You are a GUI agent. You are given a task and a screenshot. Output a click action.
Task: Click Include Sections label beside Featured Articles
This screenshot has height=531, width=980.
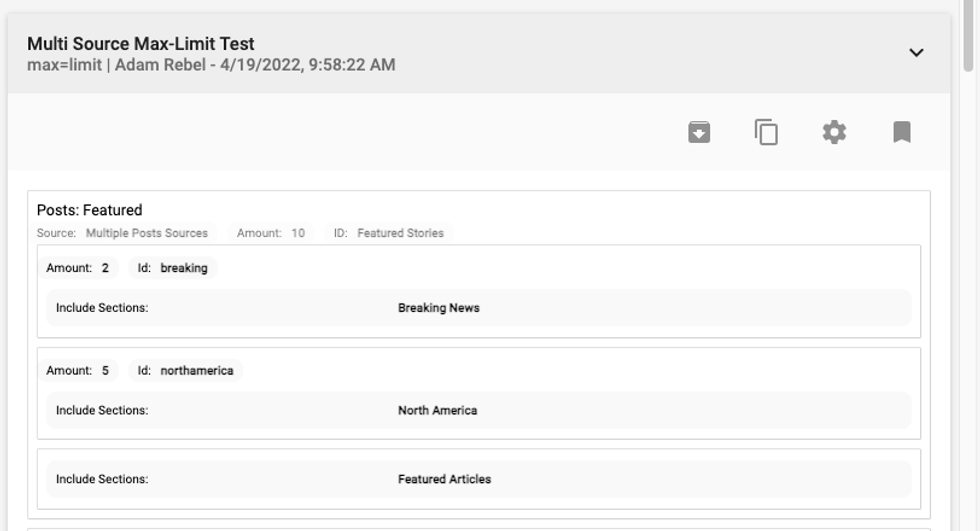pyautogui.click(x=102, y=479)
